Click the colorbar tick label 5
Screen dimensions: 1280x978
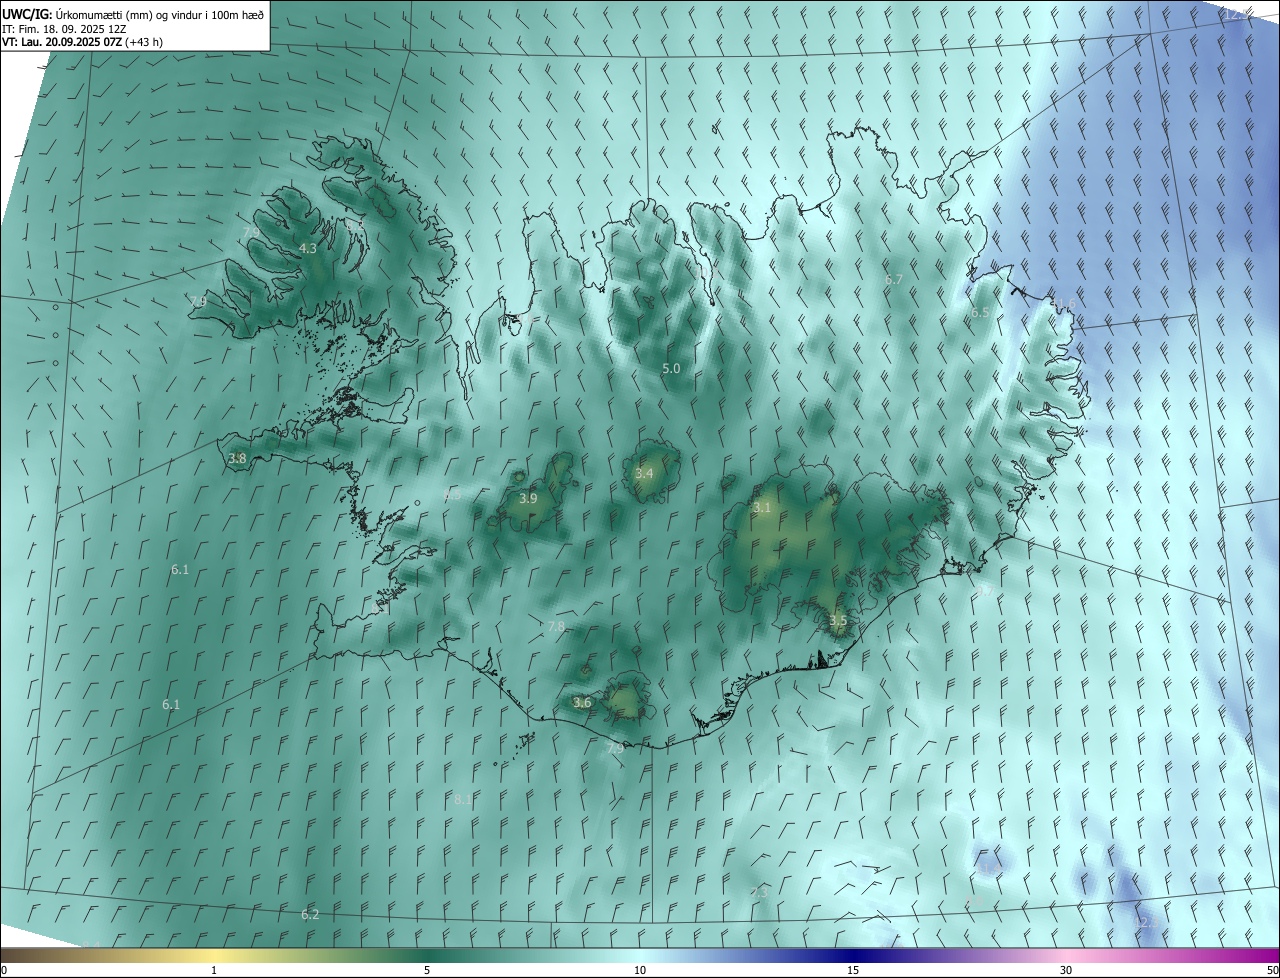pos(427,970)
